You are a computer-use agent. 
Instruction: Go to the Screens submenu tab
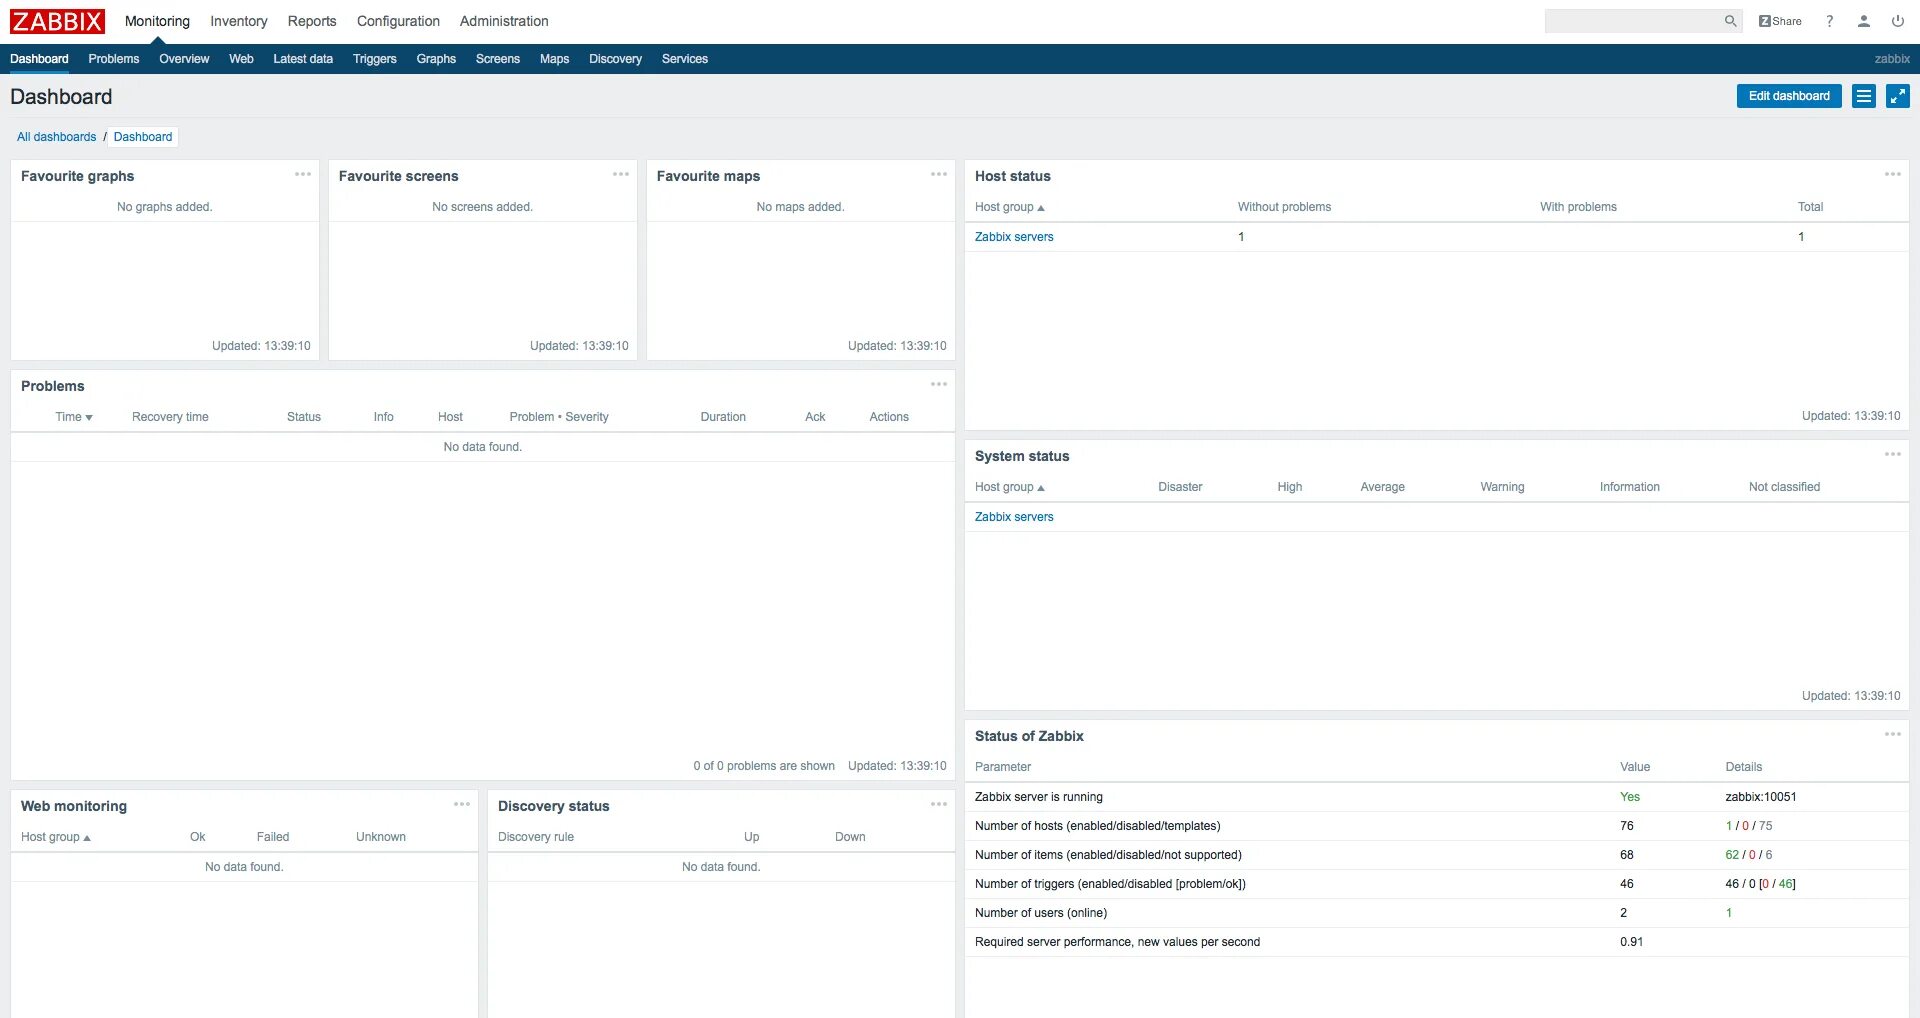498,59
